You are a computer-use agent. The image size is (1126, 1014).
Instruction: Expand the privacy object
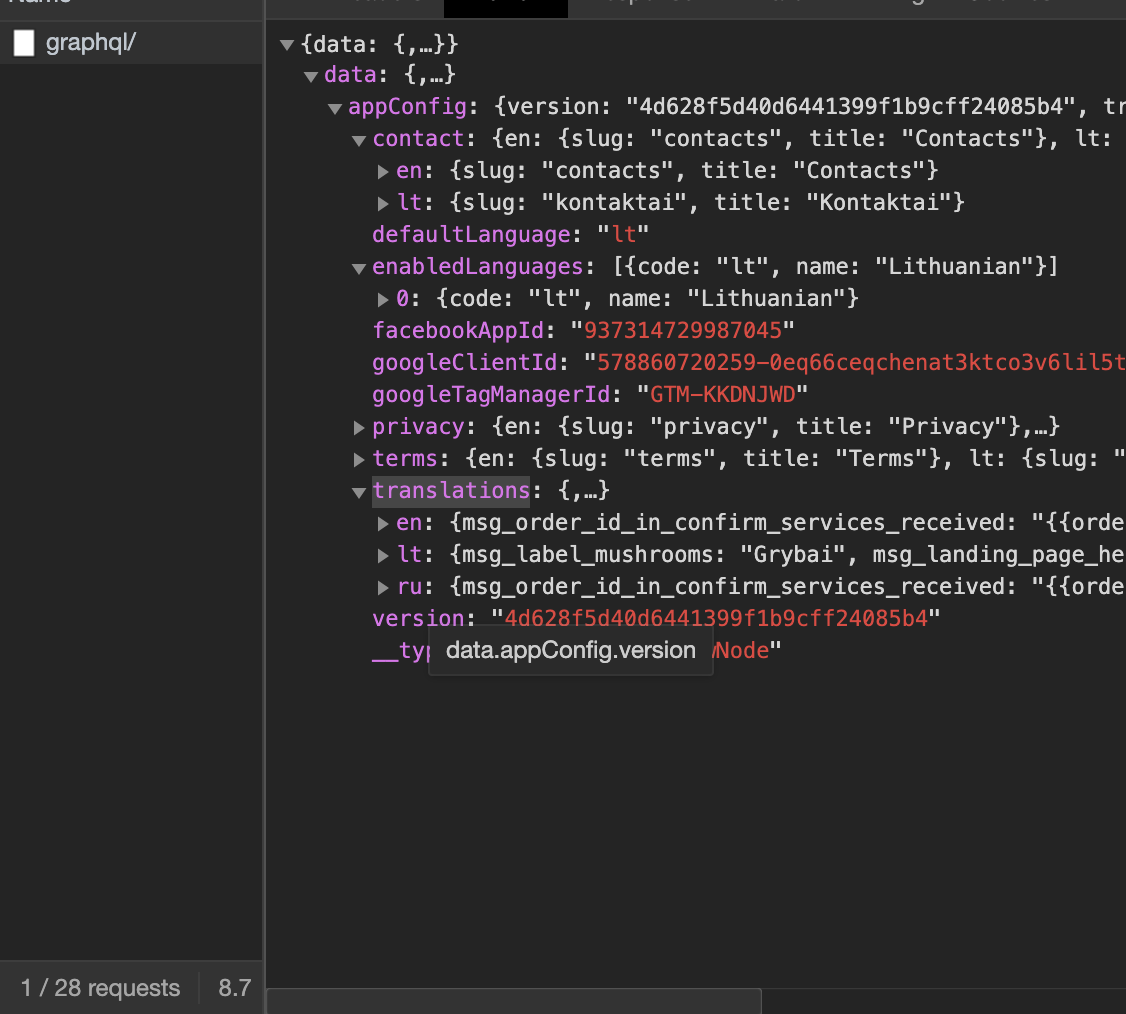click(x=359, y=428)
